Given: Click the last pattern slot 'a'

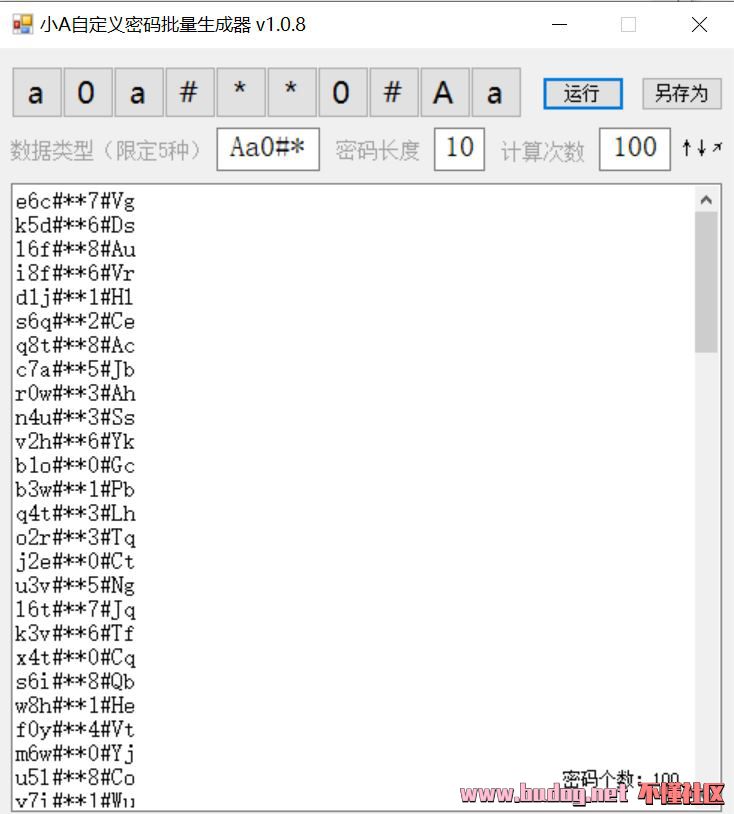Looking at the screenshot, I should (495, 93).
